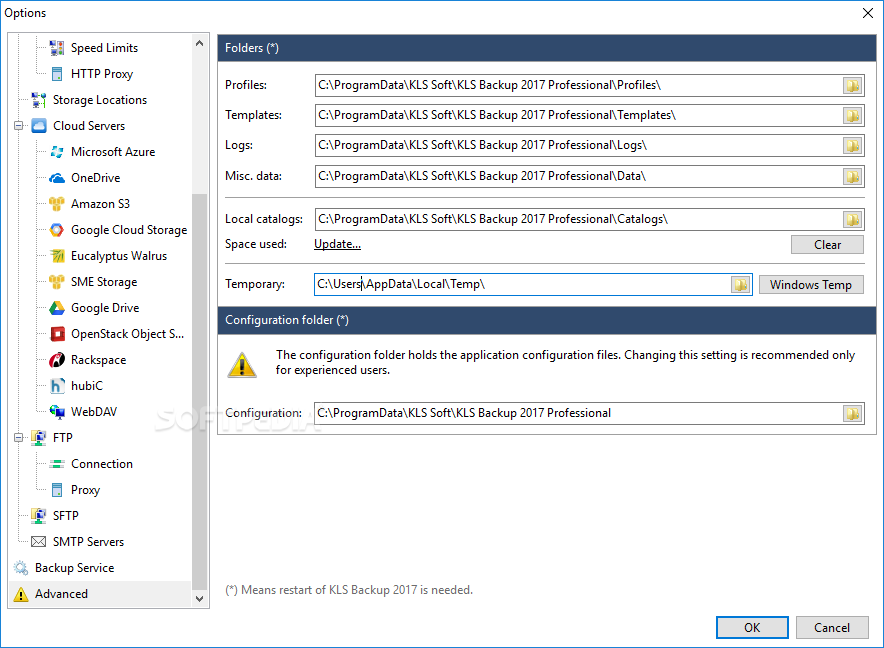
Task: Click the Advanced warning icon
Action: tap(21, 594)
